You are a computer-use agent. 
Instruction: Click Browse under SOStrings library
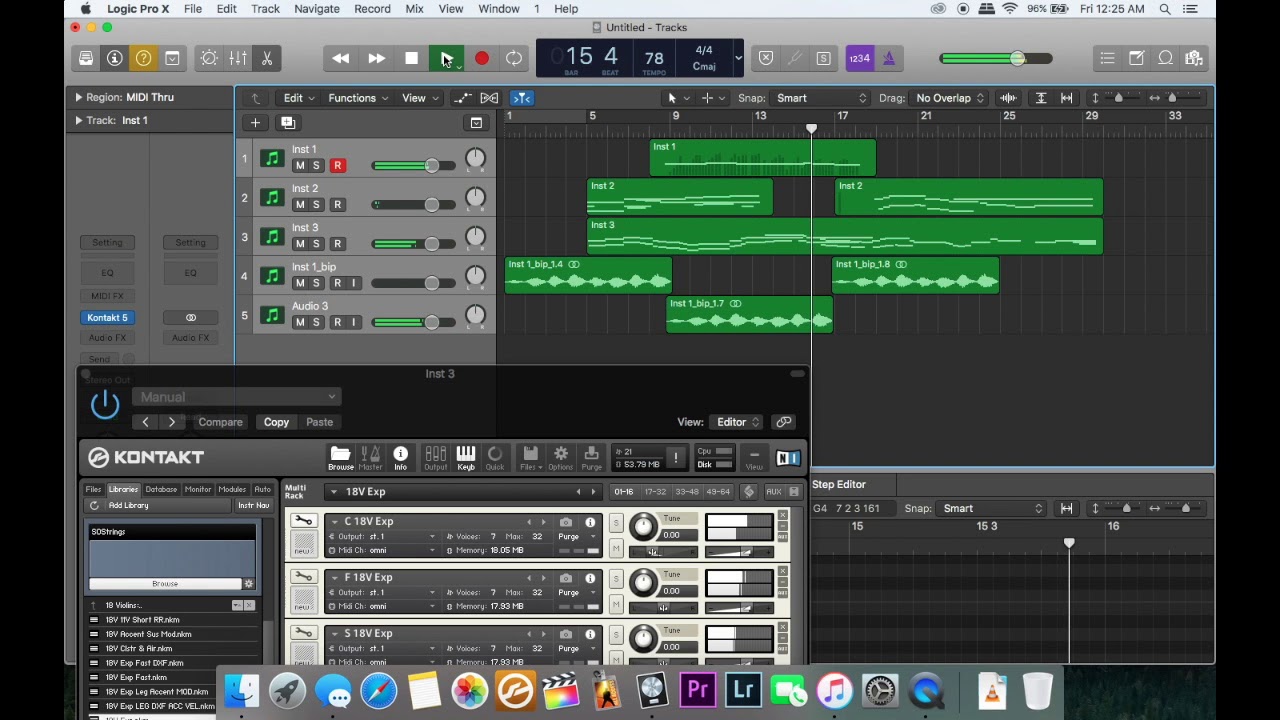coord(165,584)
